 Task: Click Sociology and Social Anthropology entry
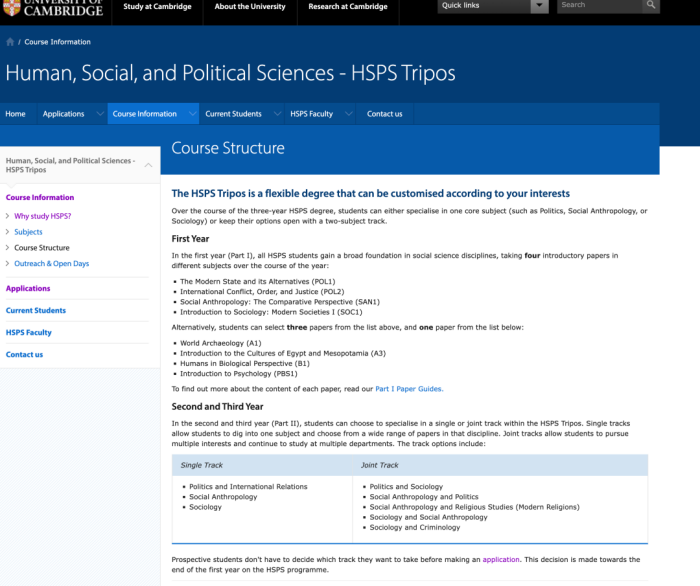(x=429, y=518)
